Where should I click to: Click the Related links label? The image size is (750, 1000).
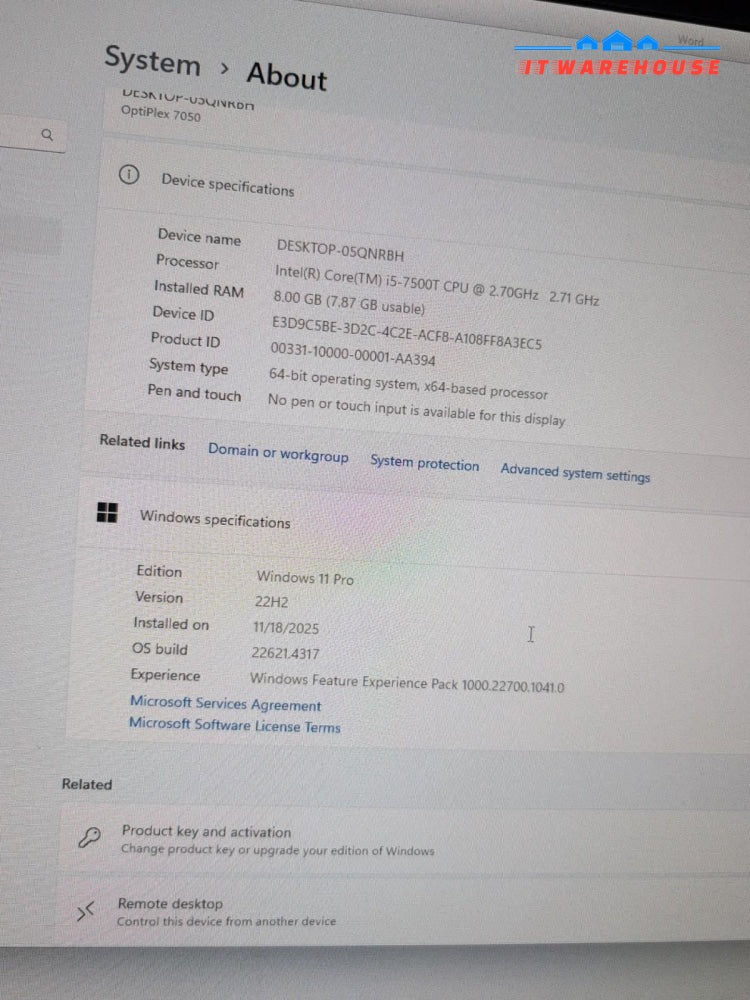[142, 442]
